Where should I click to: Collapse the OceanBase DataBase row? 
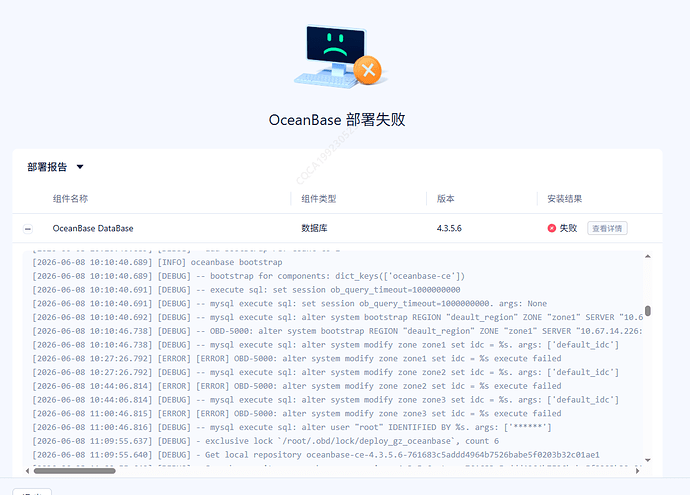pyautogui.click(x=28, y=229)
